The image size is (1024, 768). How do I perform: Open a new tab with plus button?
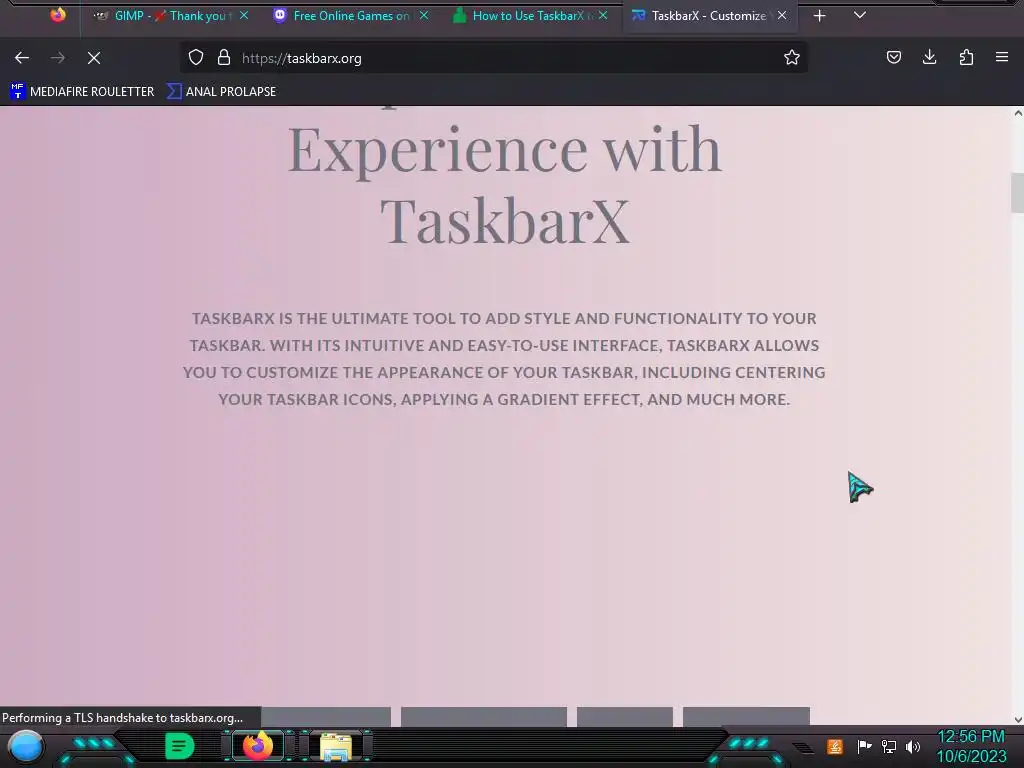820,16
